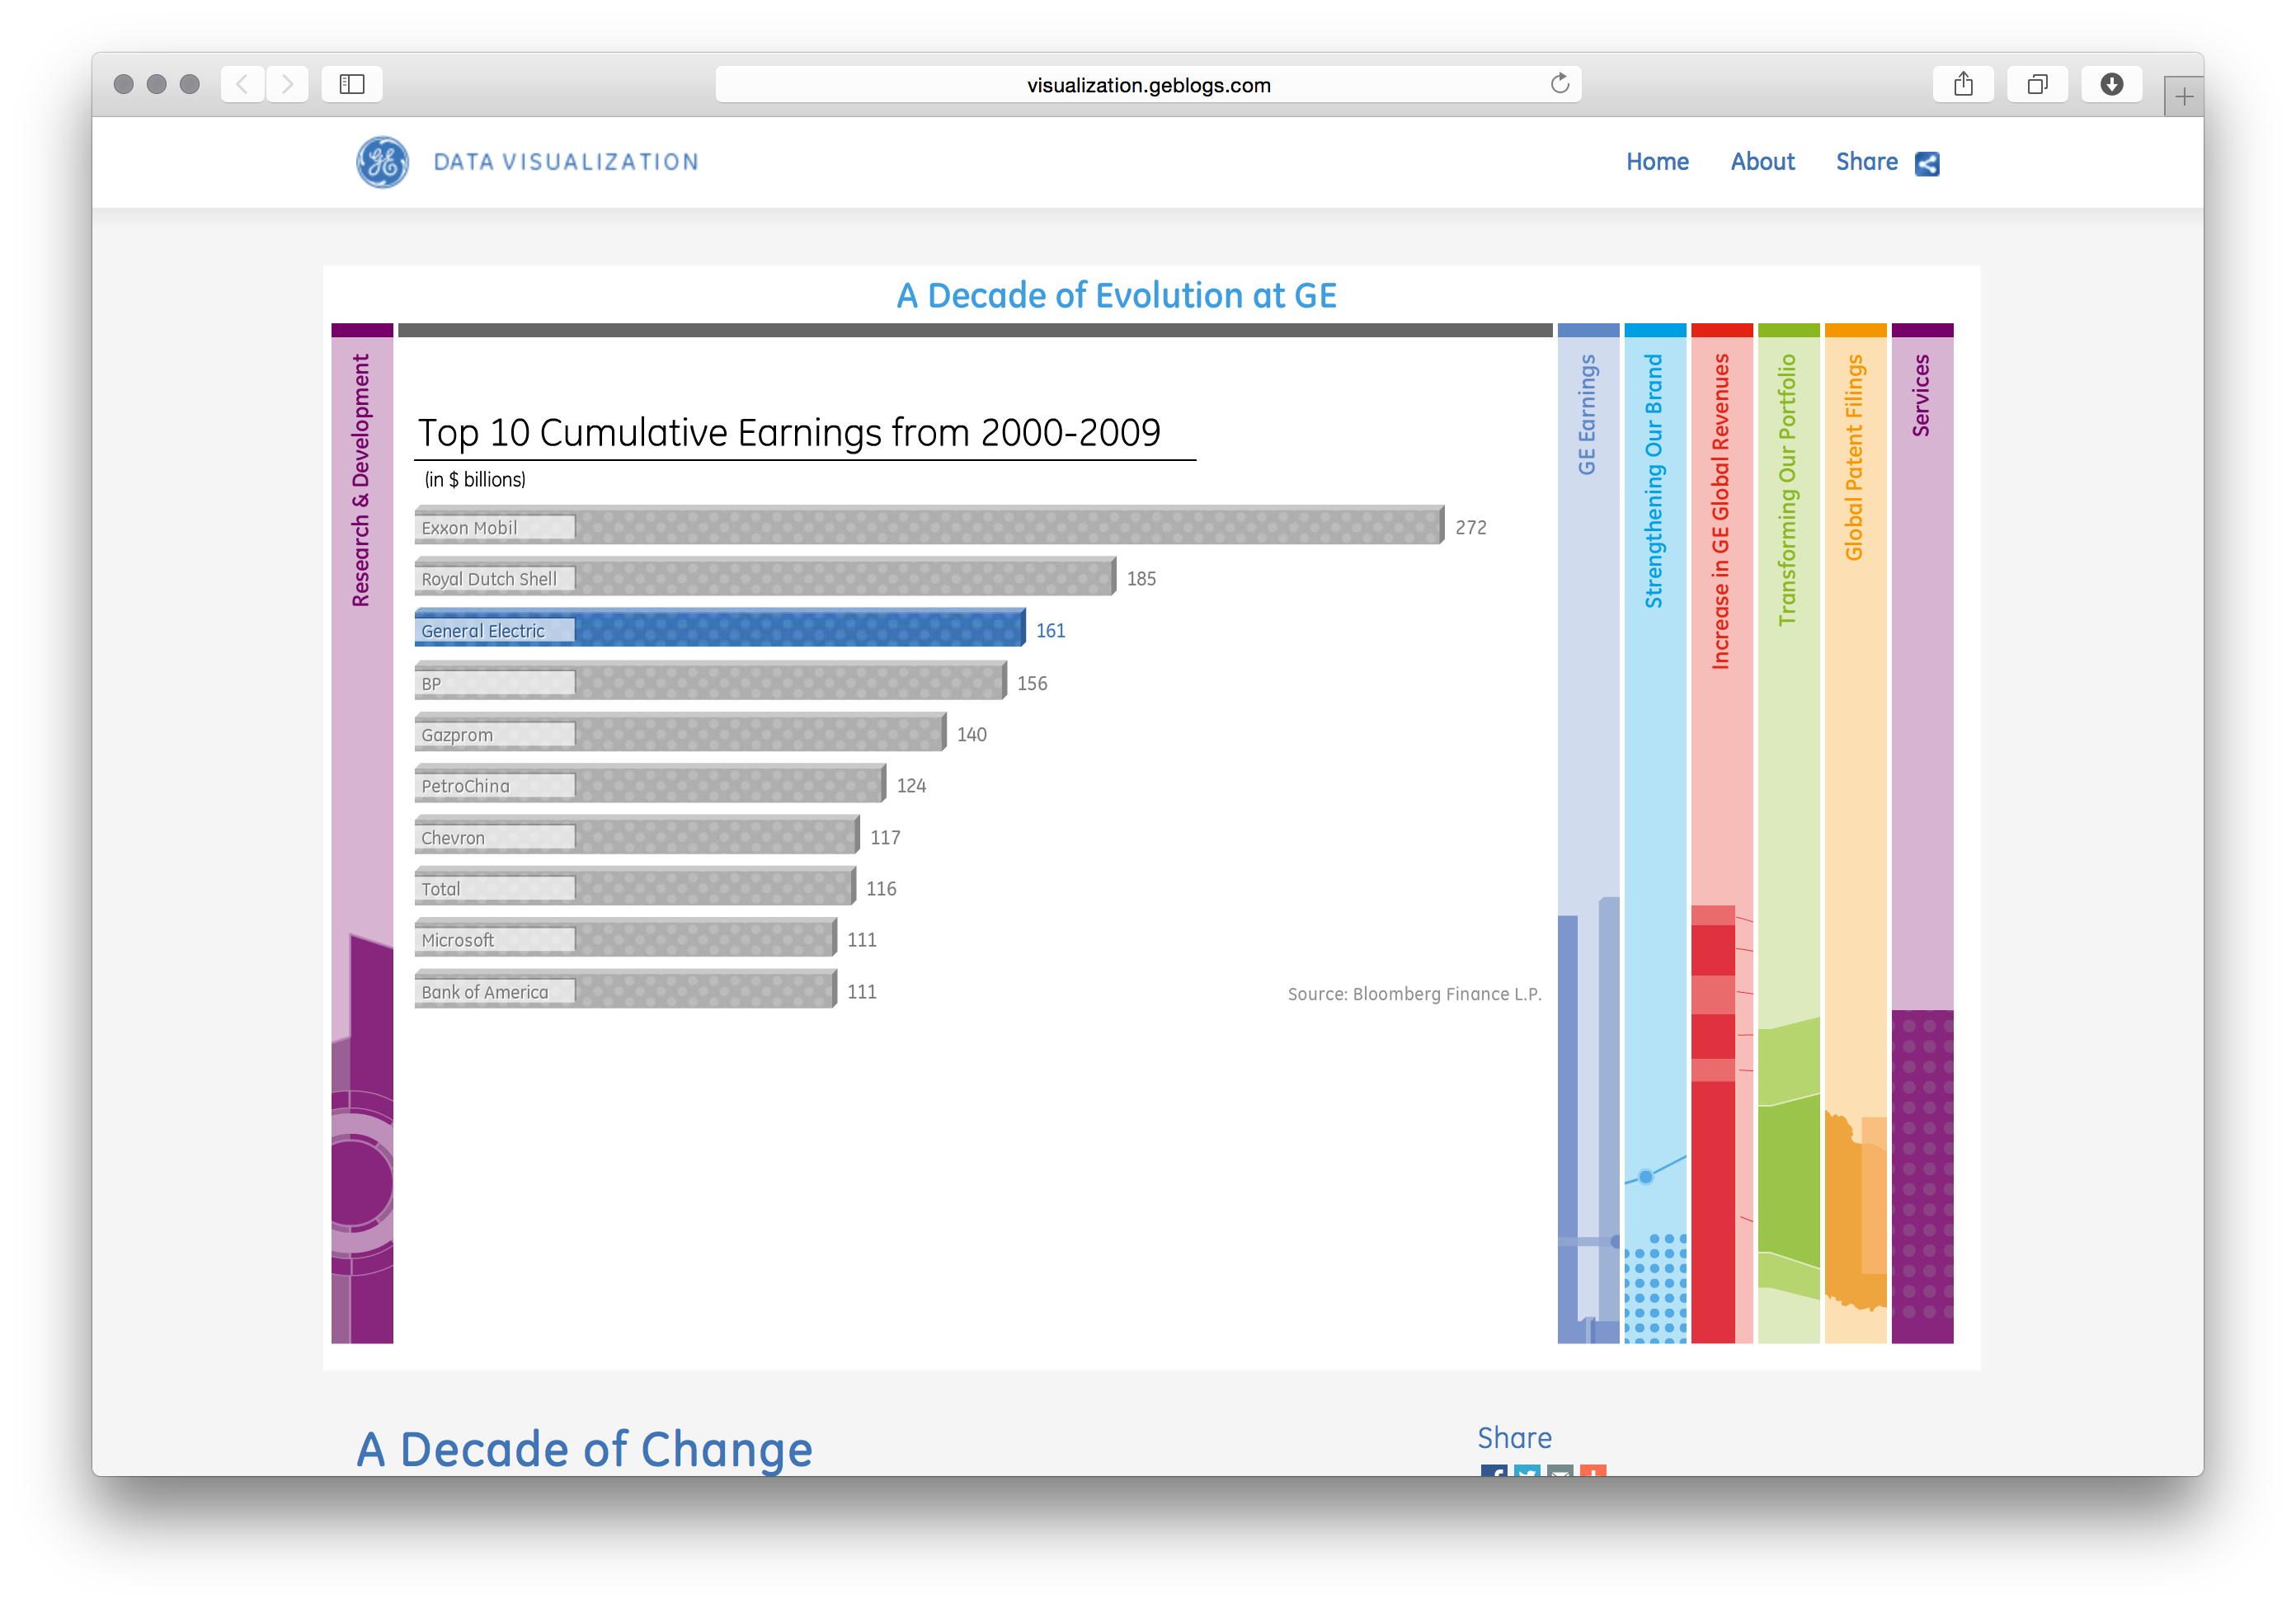Image resolution: width=2296 pixels, height=1608 pixels.
Task: Open the Home navigation link
Action: 1657,162
